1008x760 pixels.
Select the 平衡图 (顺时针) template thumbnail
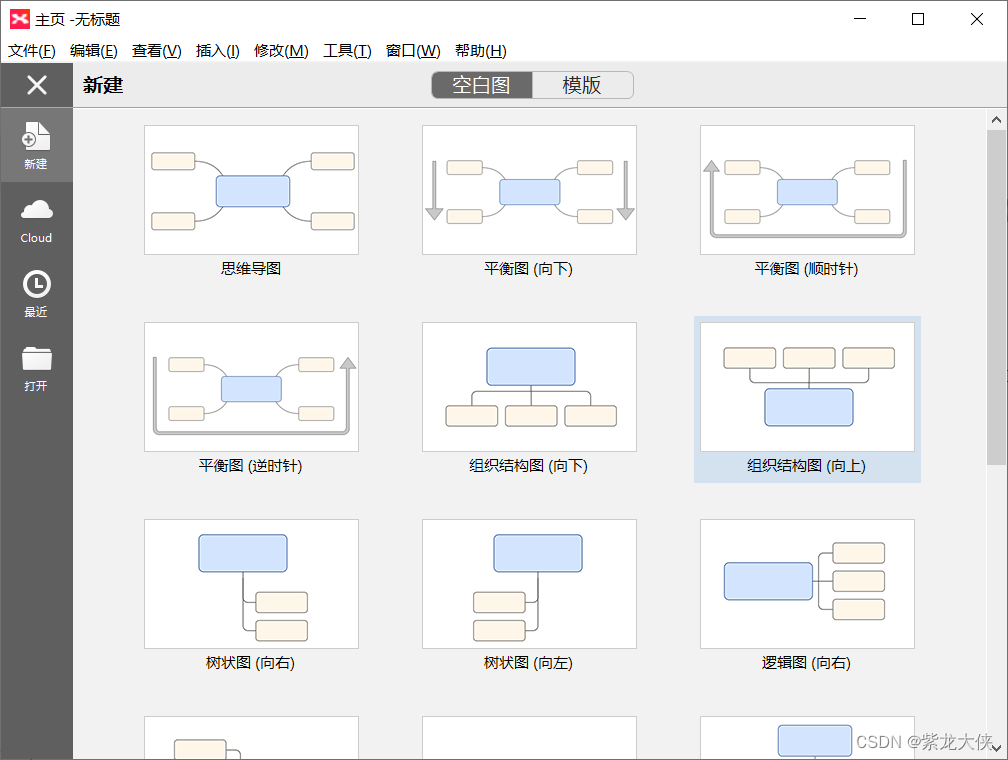pos(807,190)
